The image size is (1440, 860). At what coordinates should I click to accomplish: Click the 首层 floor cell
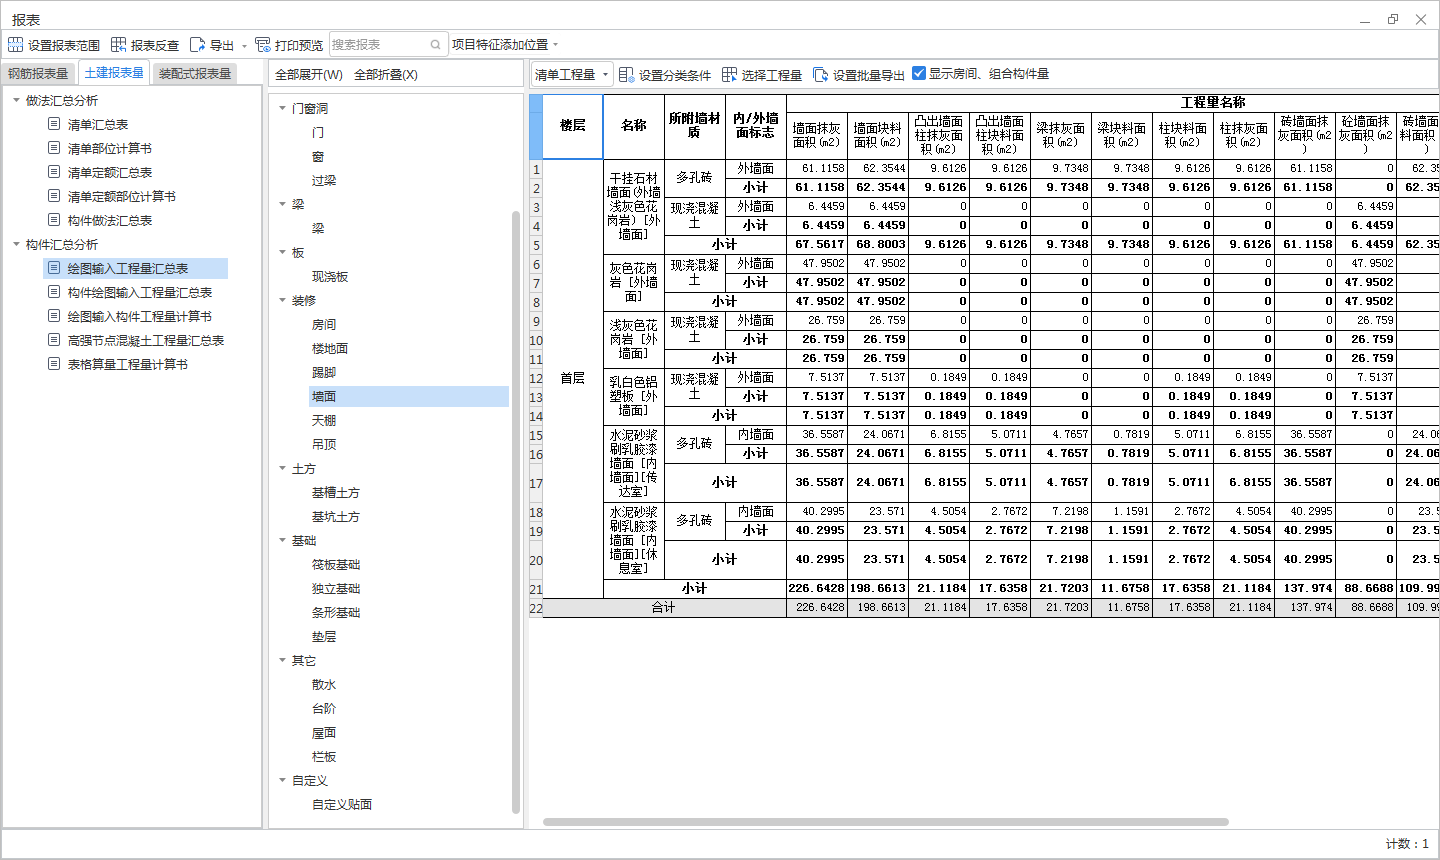coord(573,379)
